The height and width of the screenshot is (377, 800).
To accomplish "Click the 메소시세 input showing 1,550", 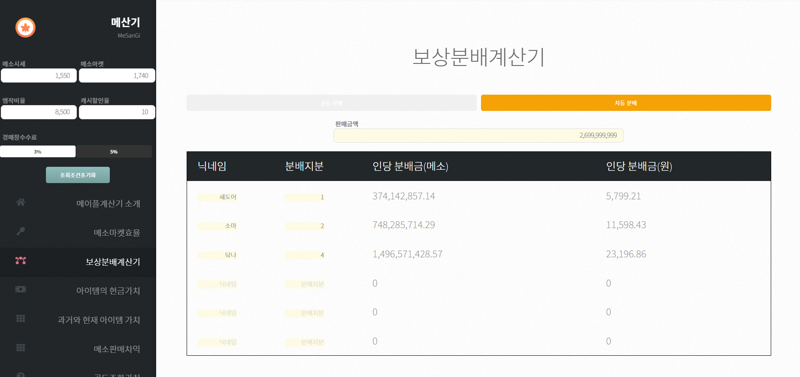I will (x=39, y=76).
